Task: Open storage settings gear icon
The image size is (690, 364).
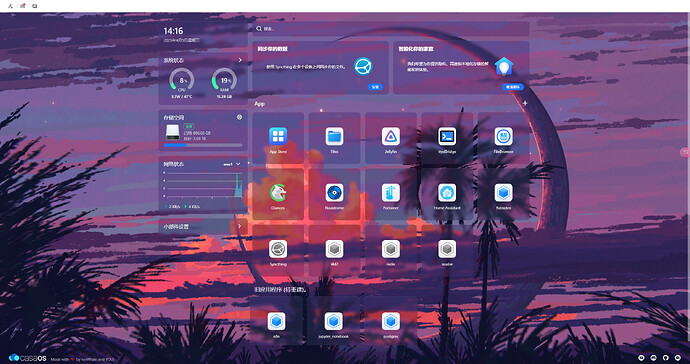Action: tap(239, 117)
